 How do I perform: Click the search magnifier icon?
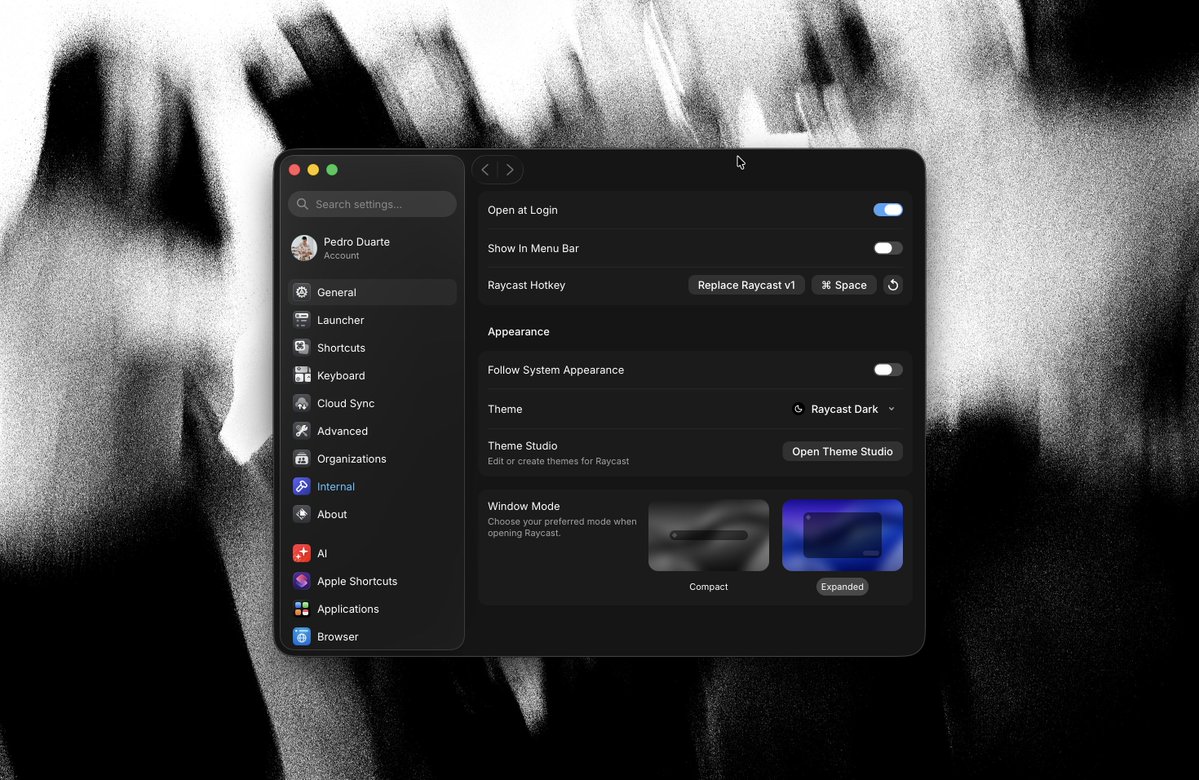click(303, 204)
